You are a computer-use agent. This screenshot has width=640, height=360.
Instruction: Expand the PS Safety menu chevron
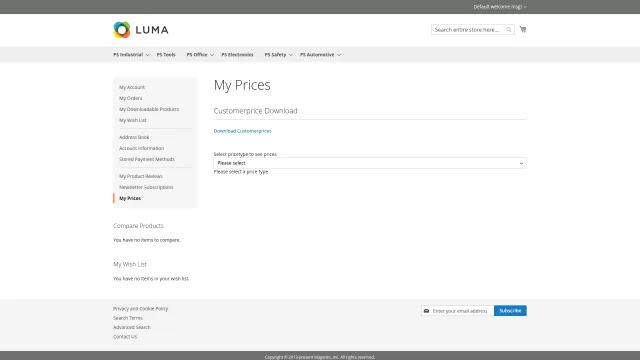(x=291, y=55)
